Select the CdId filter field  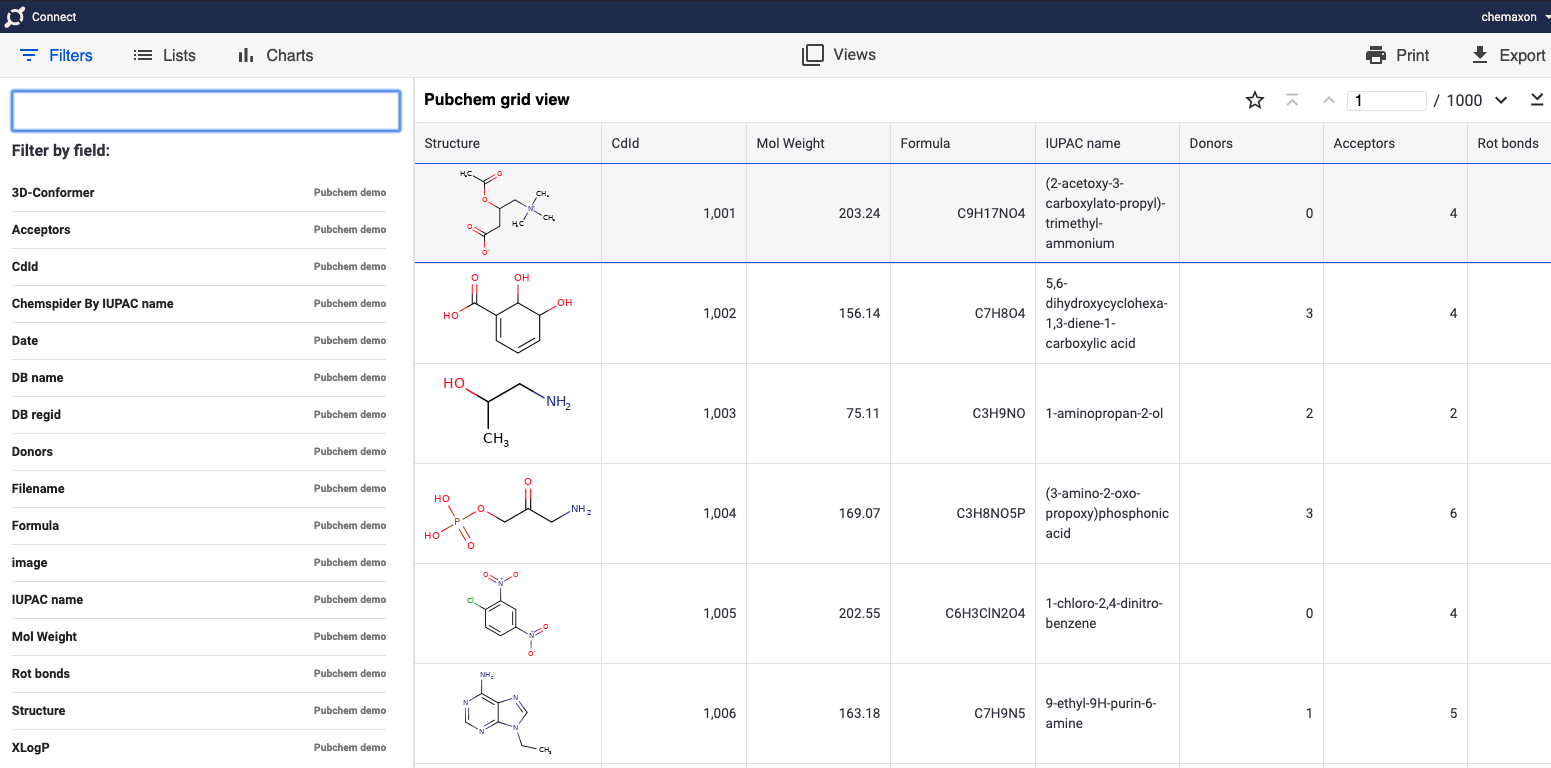coord(199,267)
